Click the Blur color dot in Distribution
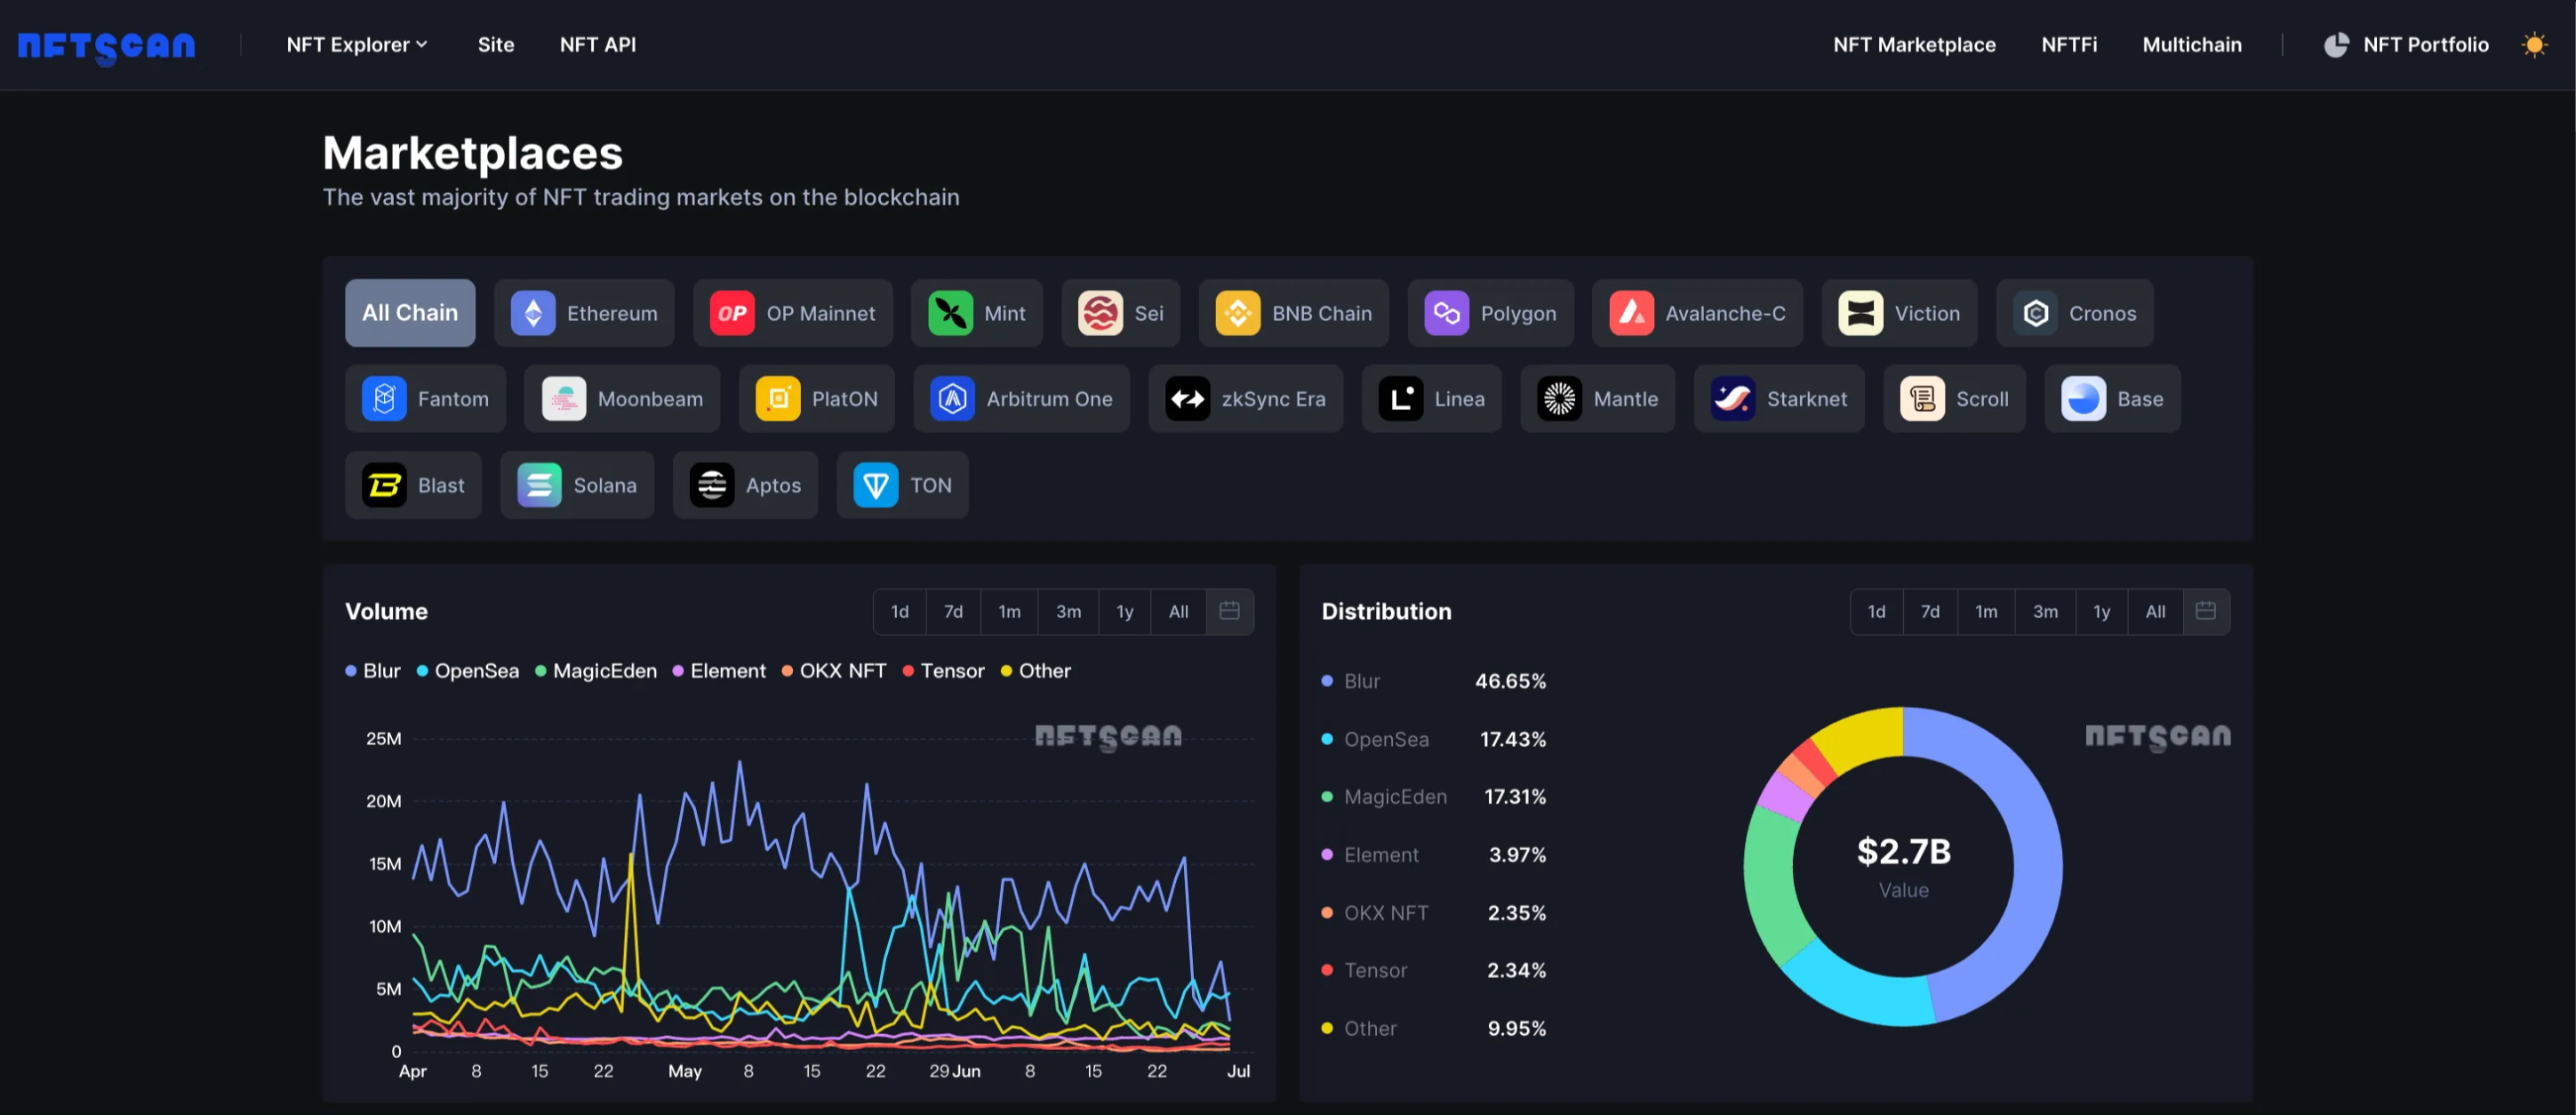 pos(1327,681)
